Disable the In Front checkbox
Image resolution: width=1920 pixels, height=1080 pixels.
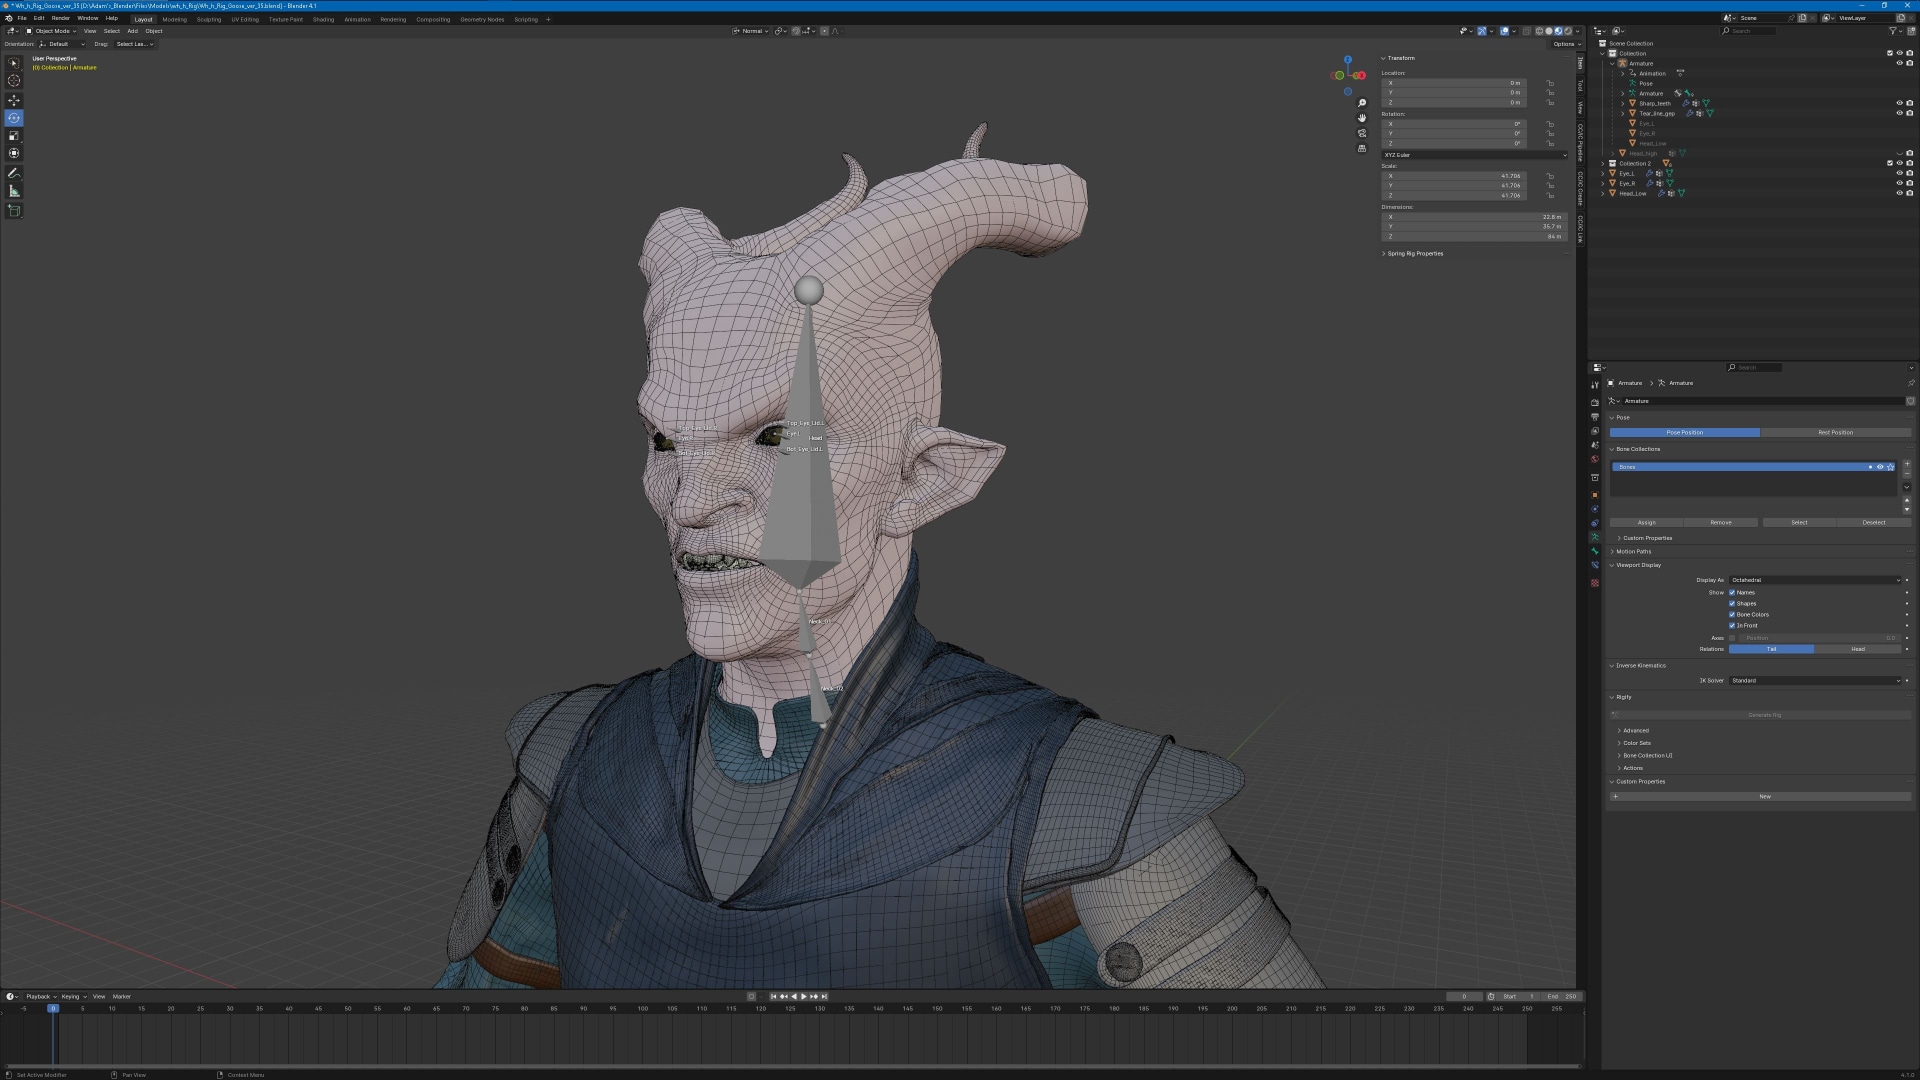[x=1732, y=625]
